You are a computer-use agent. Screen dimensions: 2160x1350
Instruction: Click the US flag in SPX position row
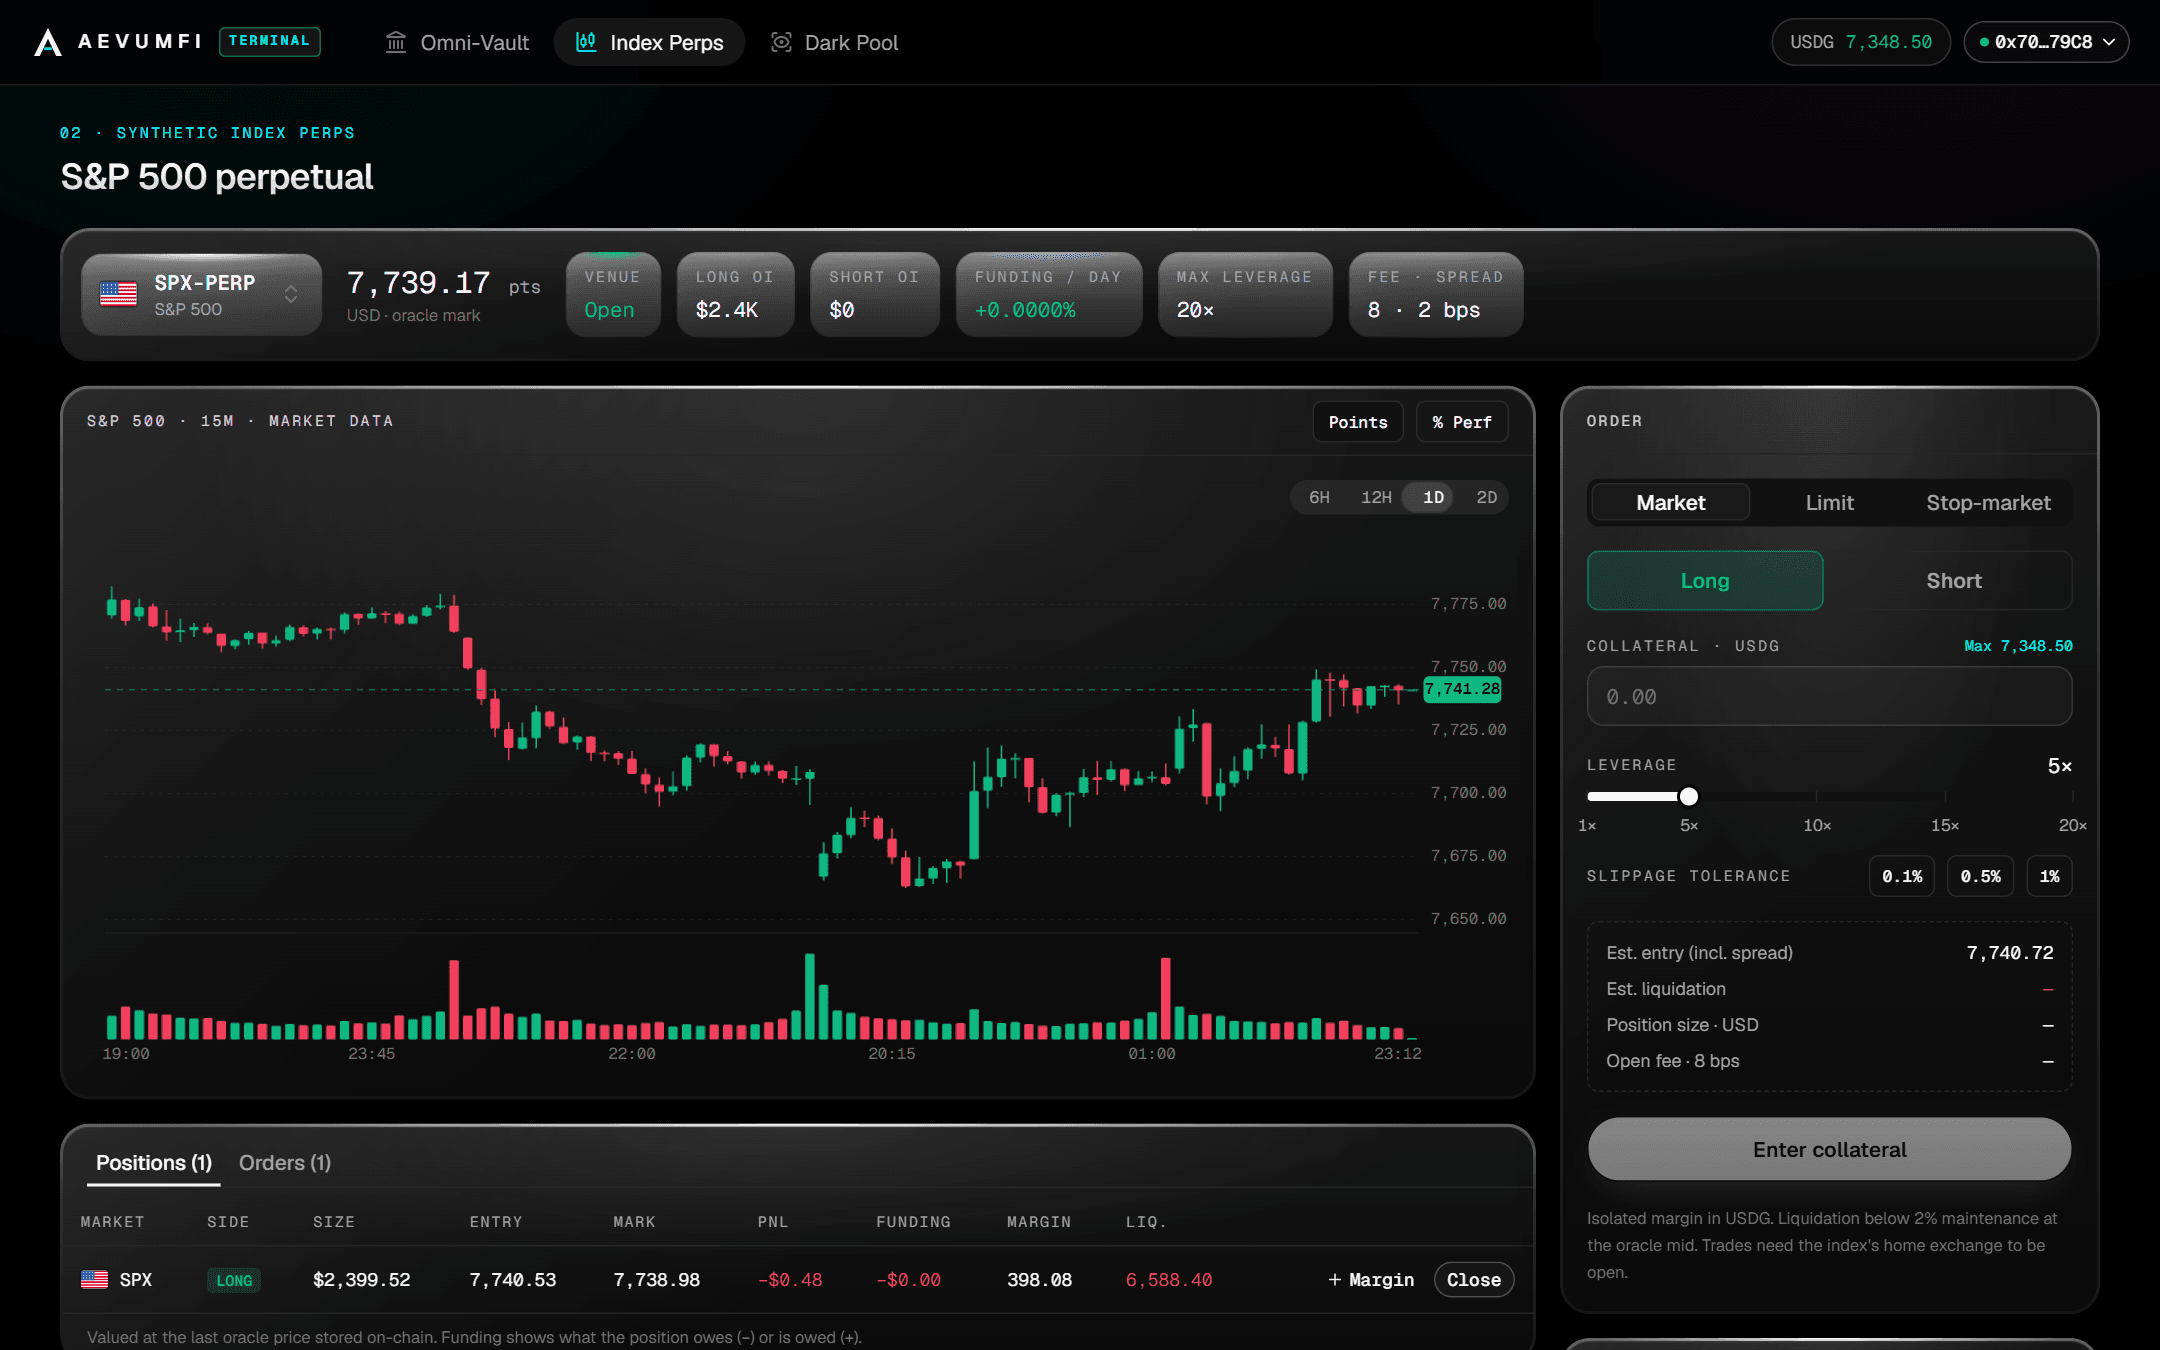94,1279
